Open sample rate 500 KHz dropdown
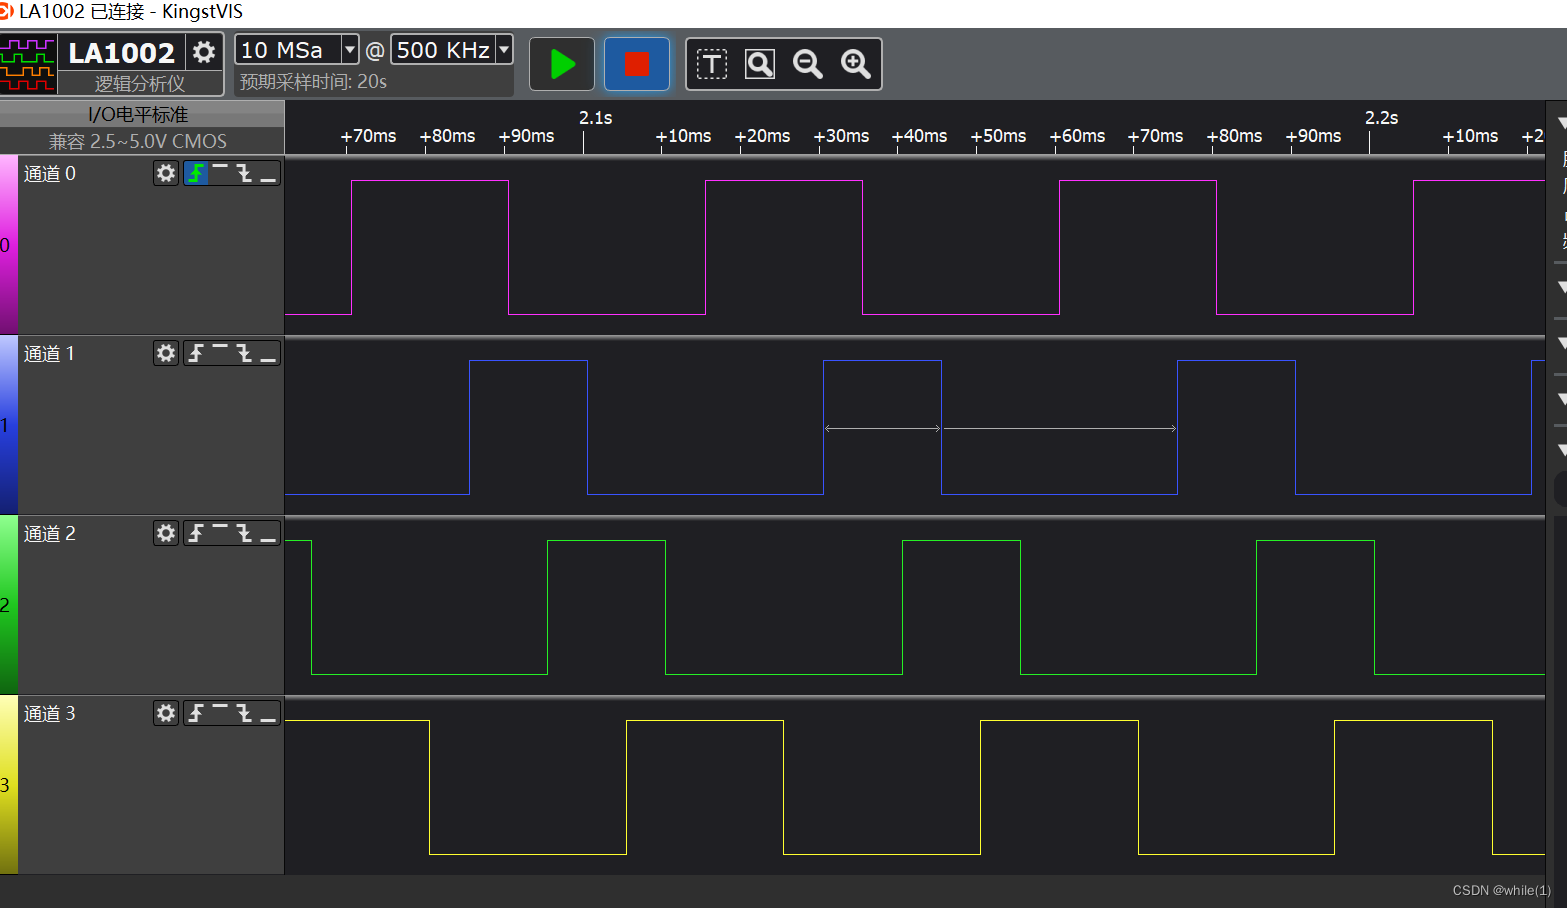1567x908 pixels. pos(504,49)
